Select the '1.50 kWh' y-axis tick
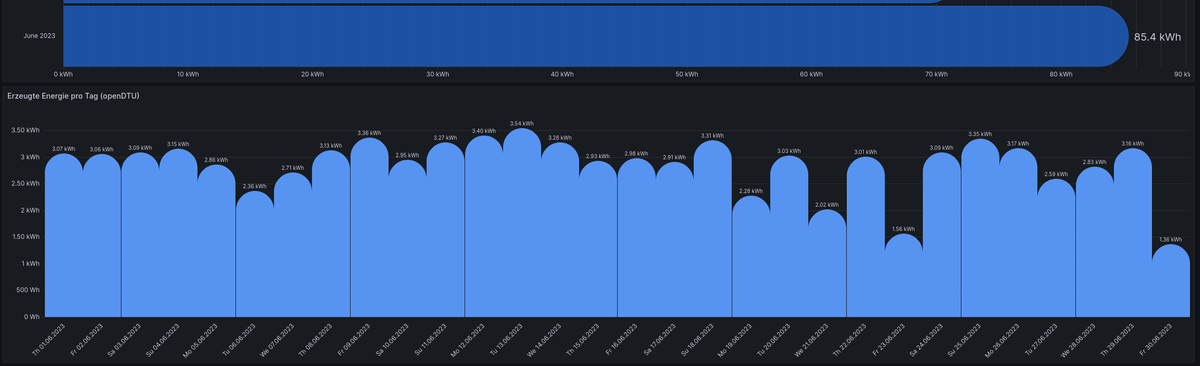This screenshot has width=1200, height=366. coord(25,237)
